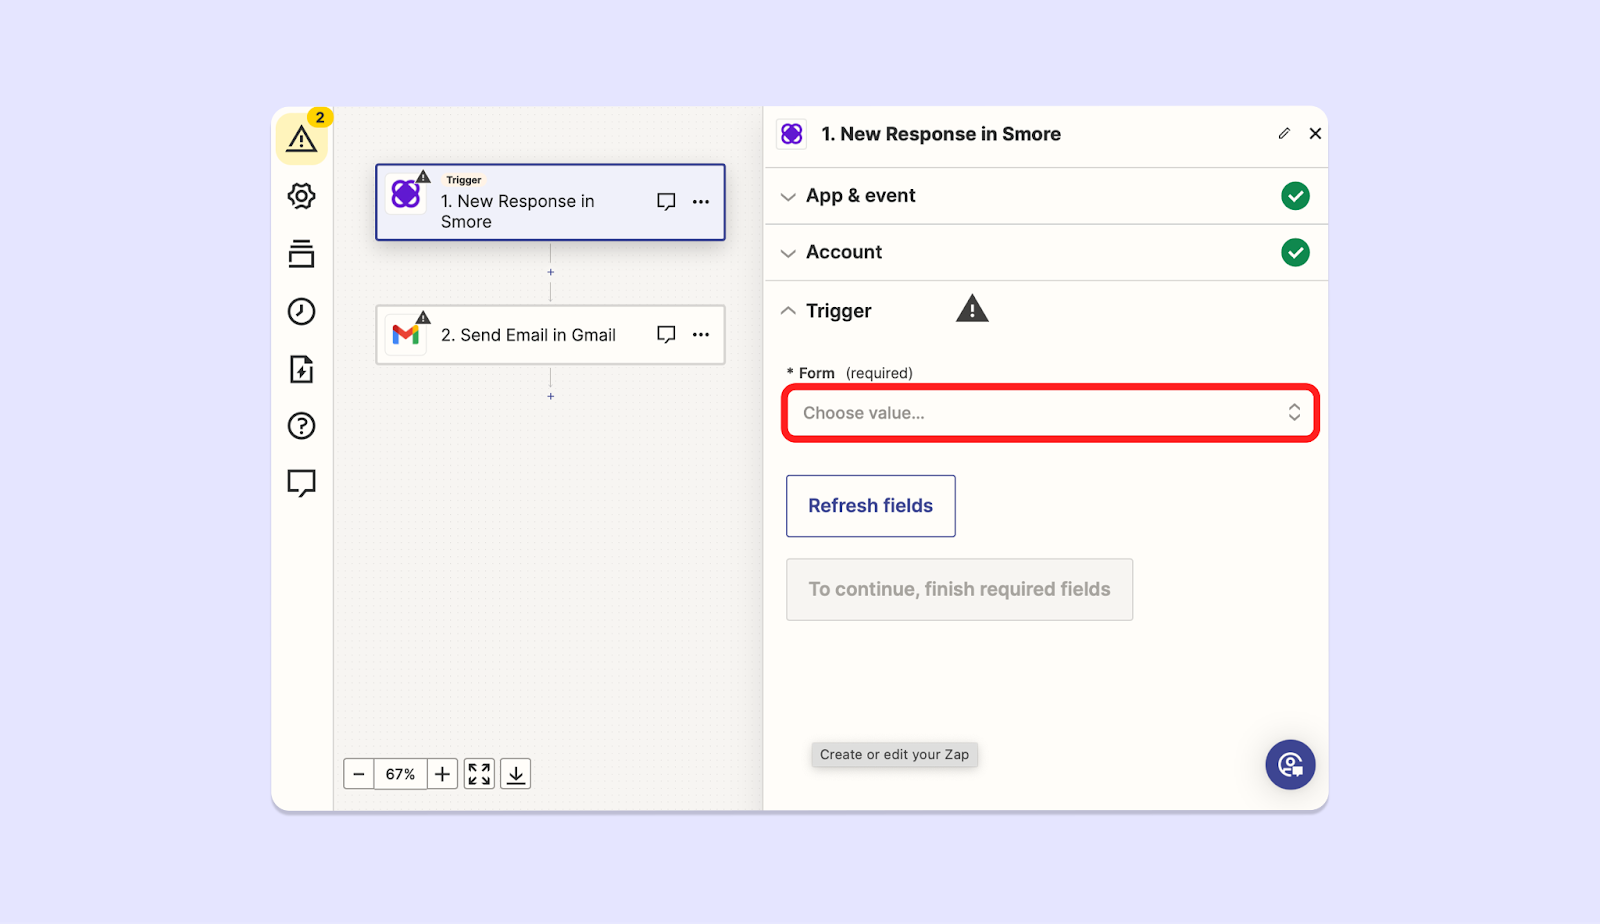Open help question mark icon
This screenshot has height=924, width=1600.
tap(301, 426)
